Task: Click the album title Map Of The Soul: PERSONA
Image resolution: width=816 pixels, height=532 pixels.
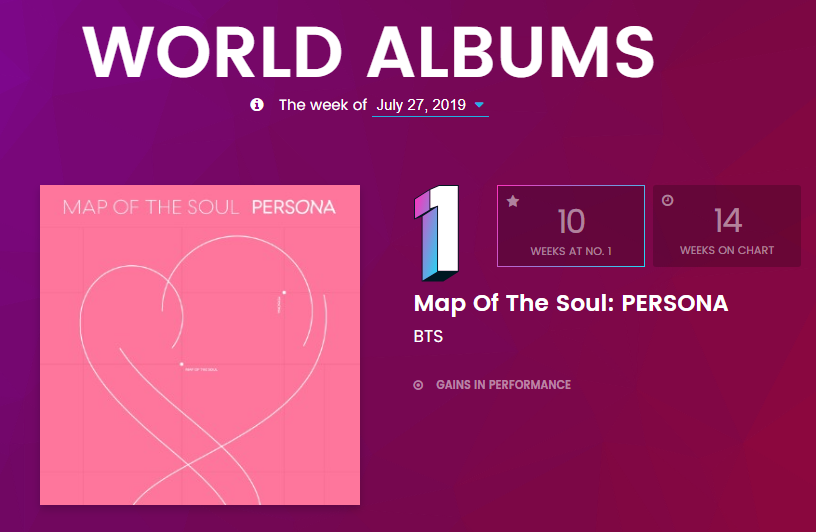Action: click(x=571, y=303)
